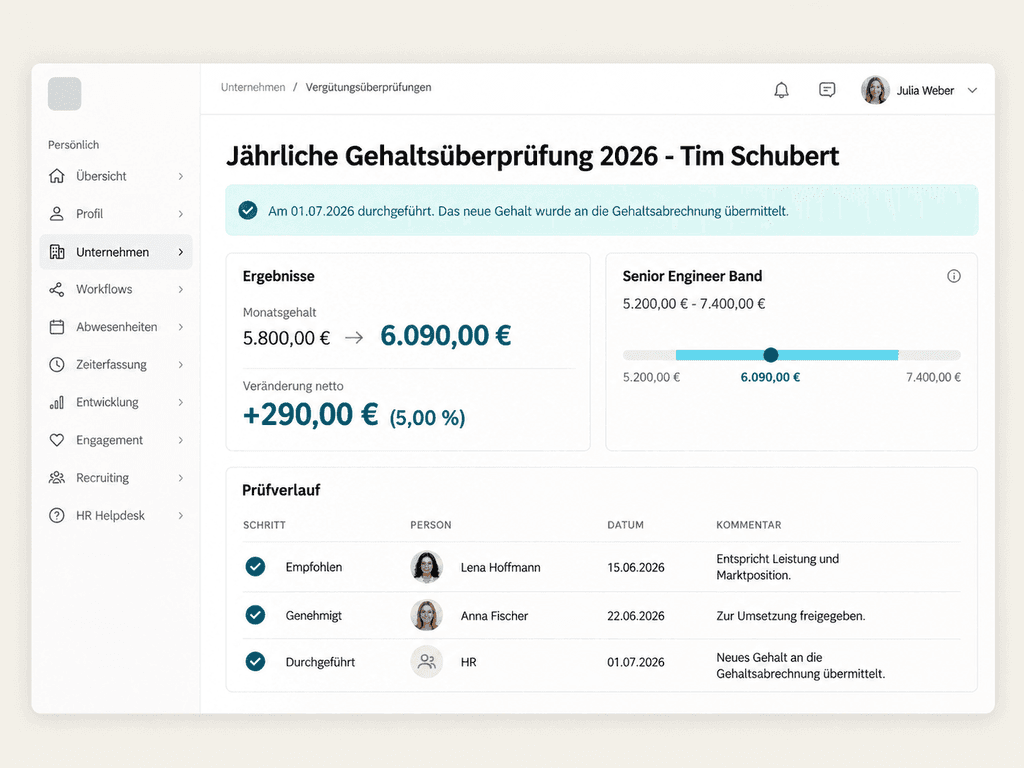This screenshot has width=1024, height=768.
Task: Click the salary band slider handle
Action: 771,355
